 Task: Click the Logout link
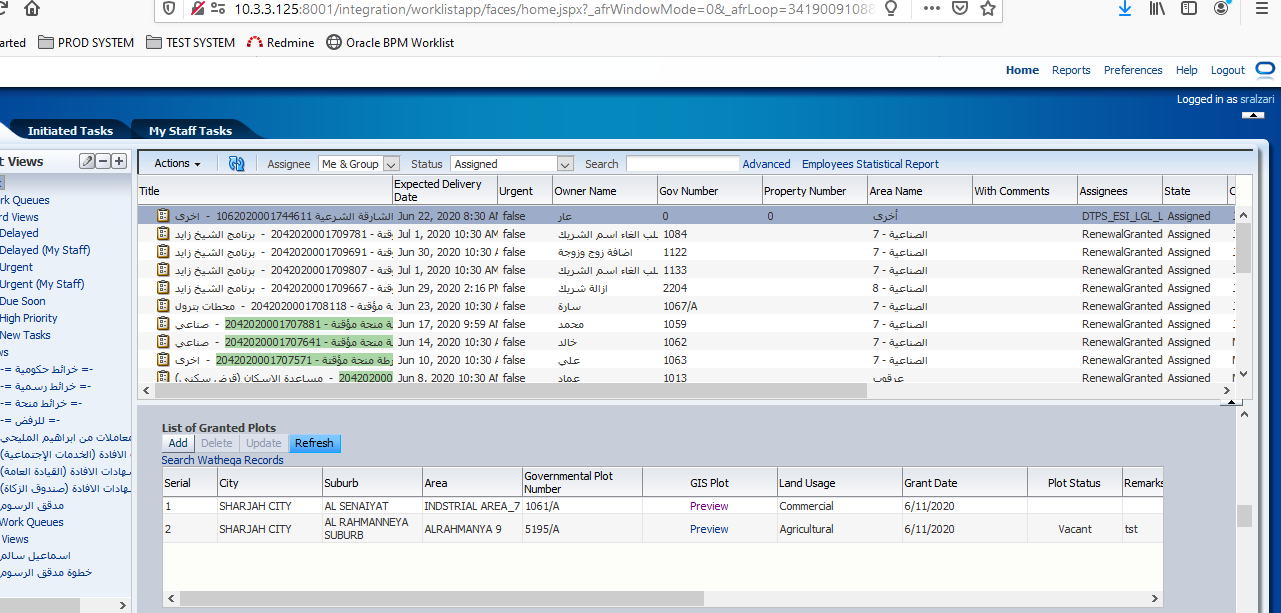(1228, 70)
